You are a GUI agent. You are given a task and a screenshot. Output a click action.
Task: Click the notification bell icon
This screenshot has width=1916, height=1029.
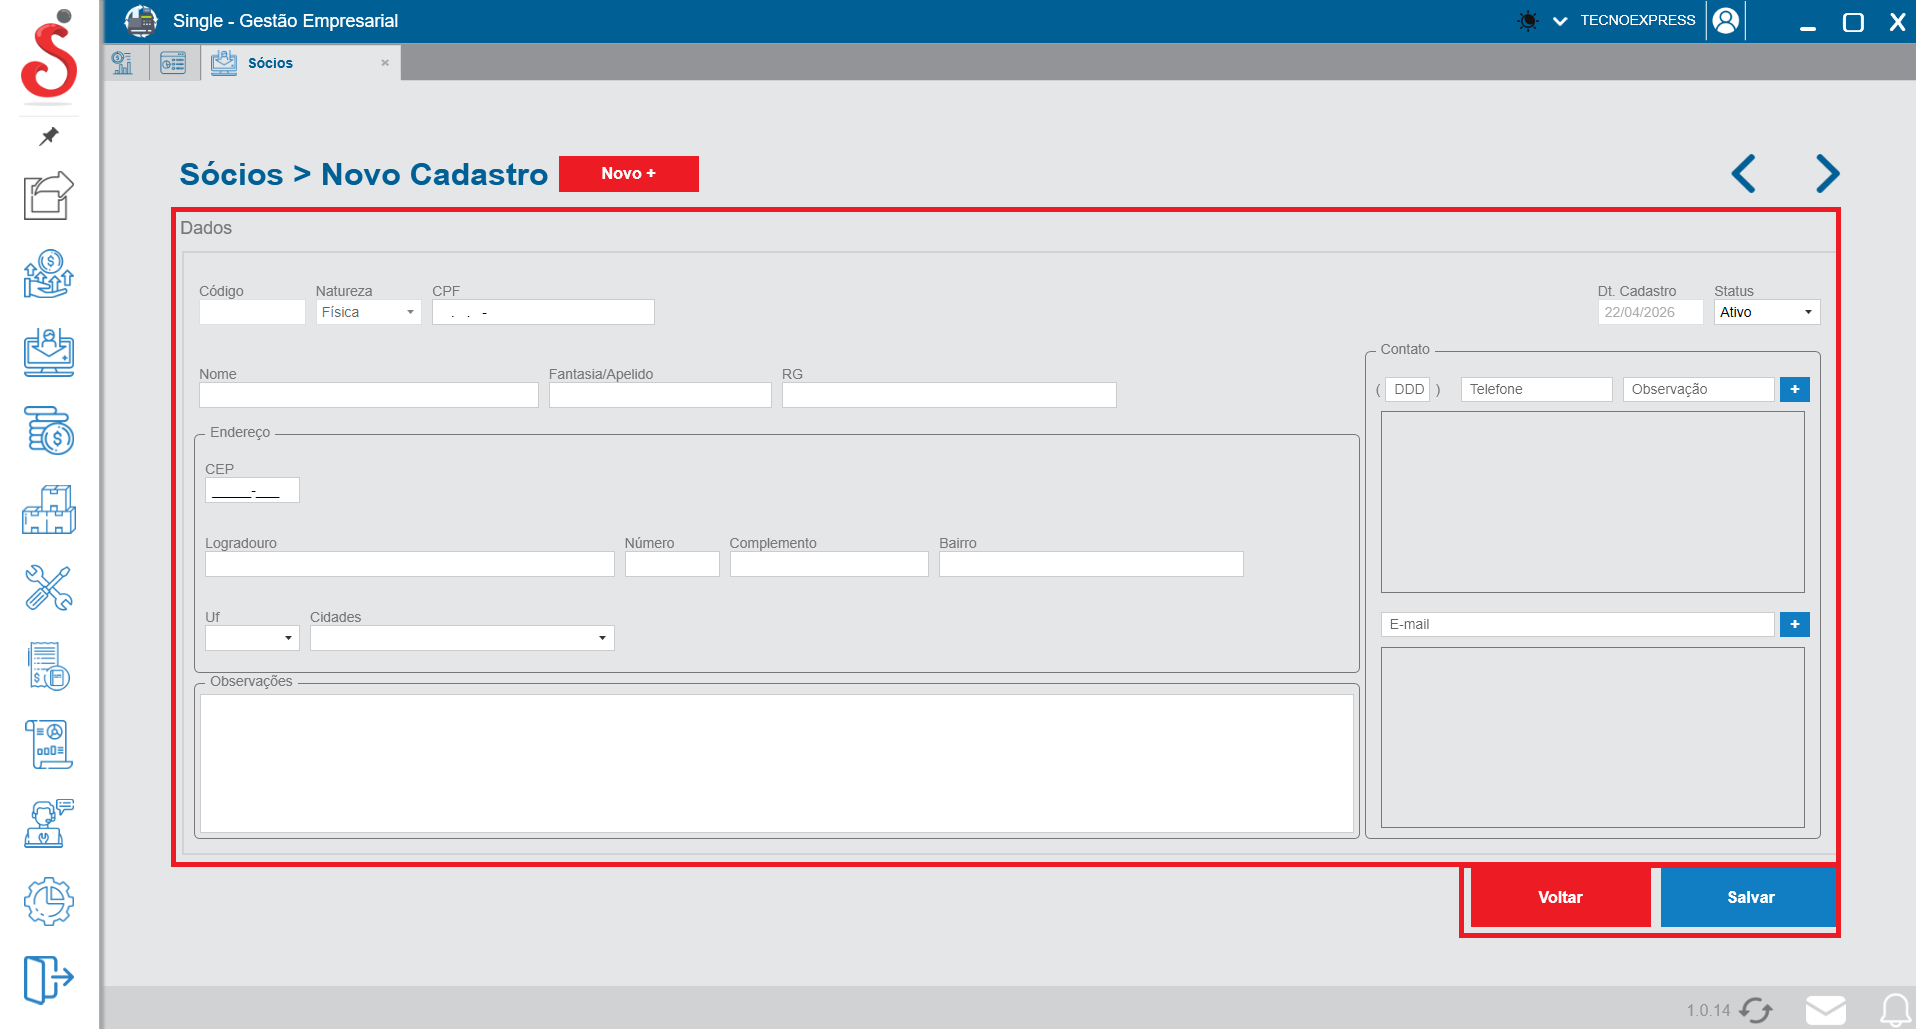pyautogui.click(x=1895, y=1010)
